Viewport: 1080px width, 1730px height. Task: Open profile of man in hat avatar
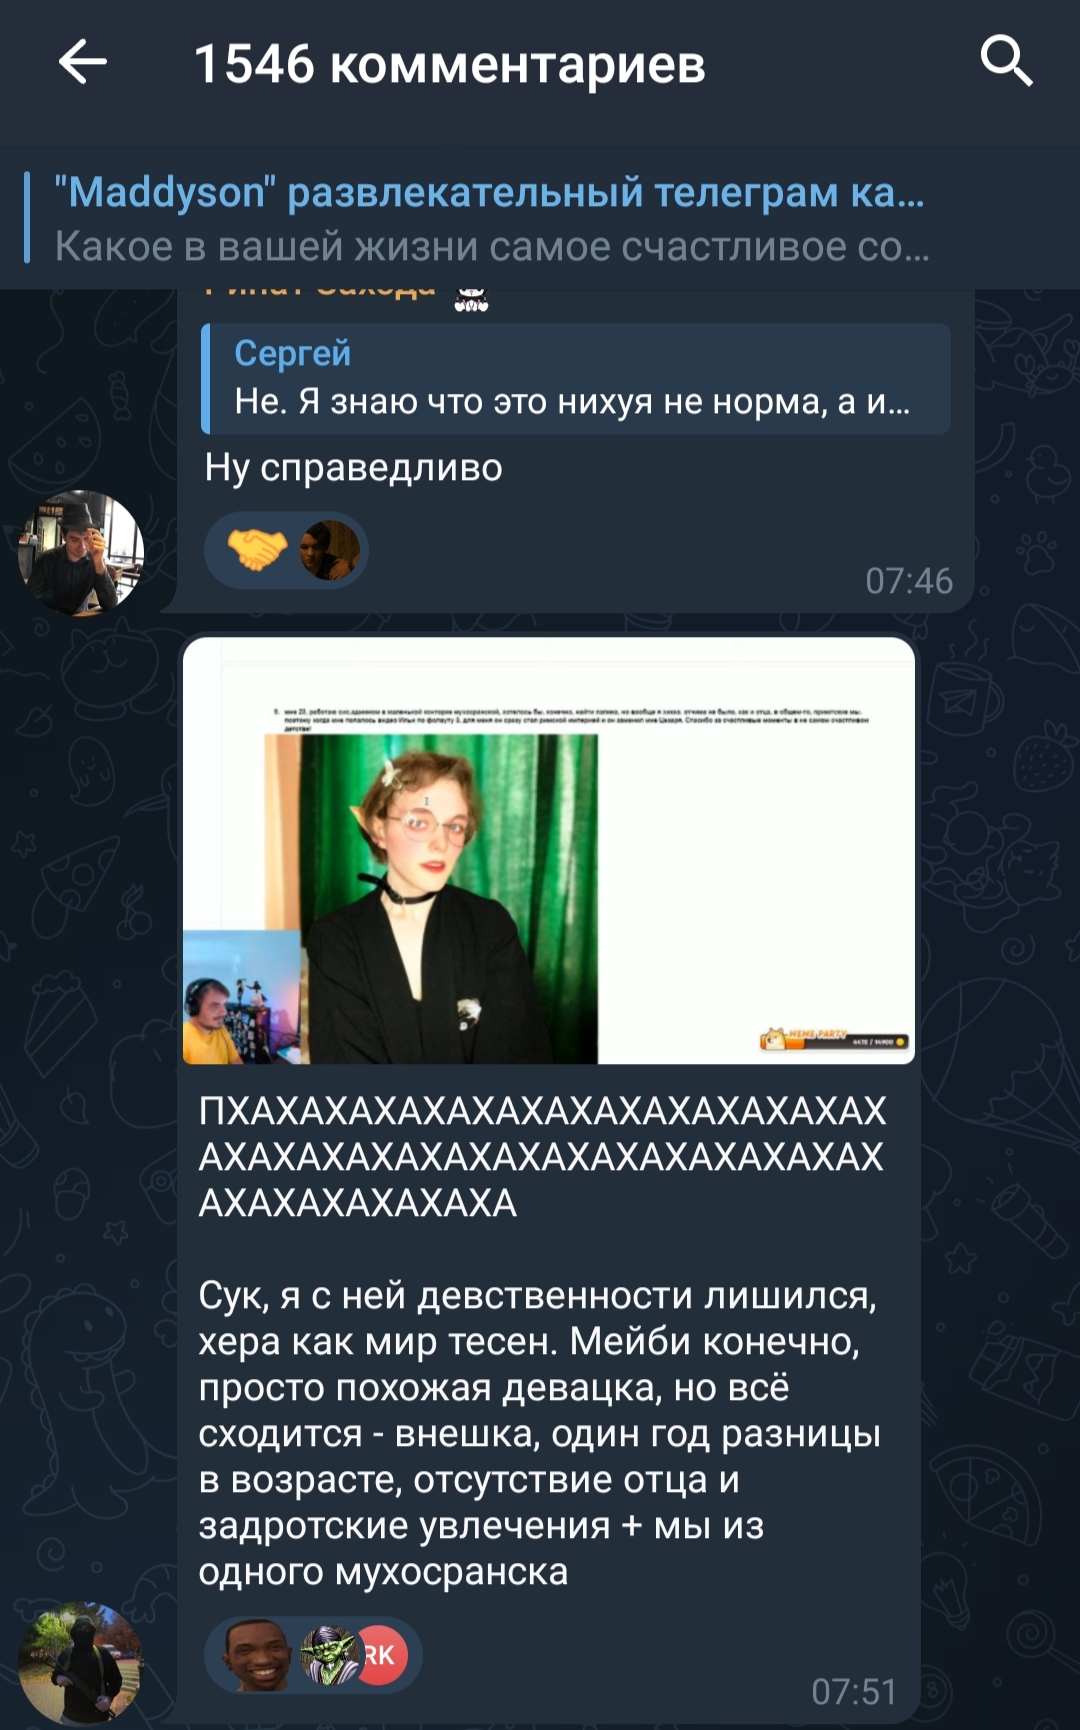pos(81,552)
